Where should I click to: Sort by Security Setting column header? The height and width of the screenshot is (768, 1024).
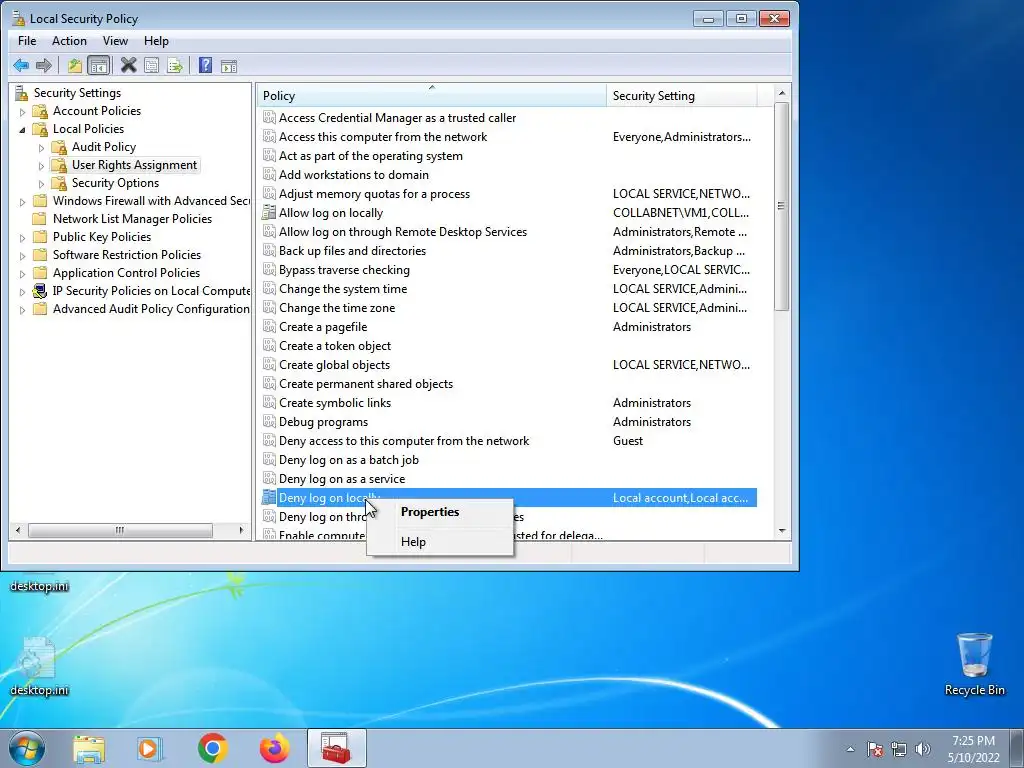coord(681,95)
